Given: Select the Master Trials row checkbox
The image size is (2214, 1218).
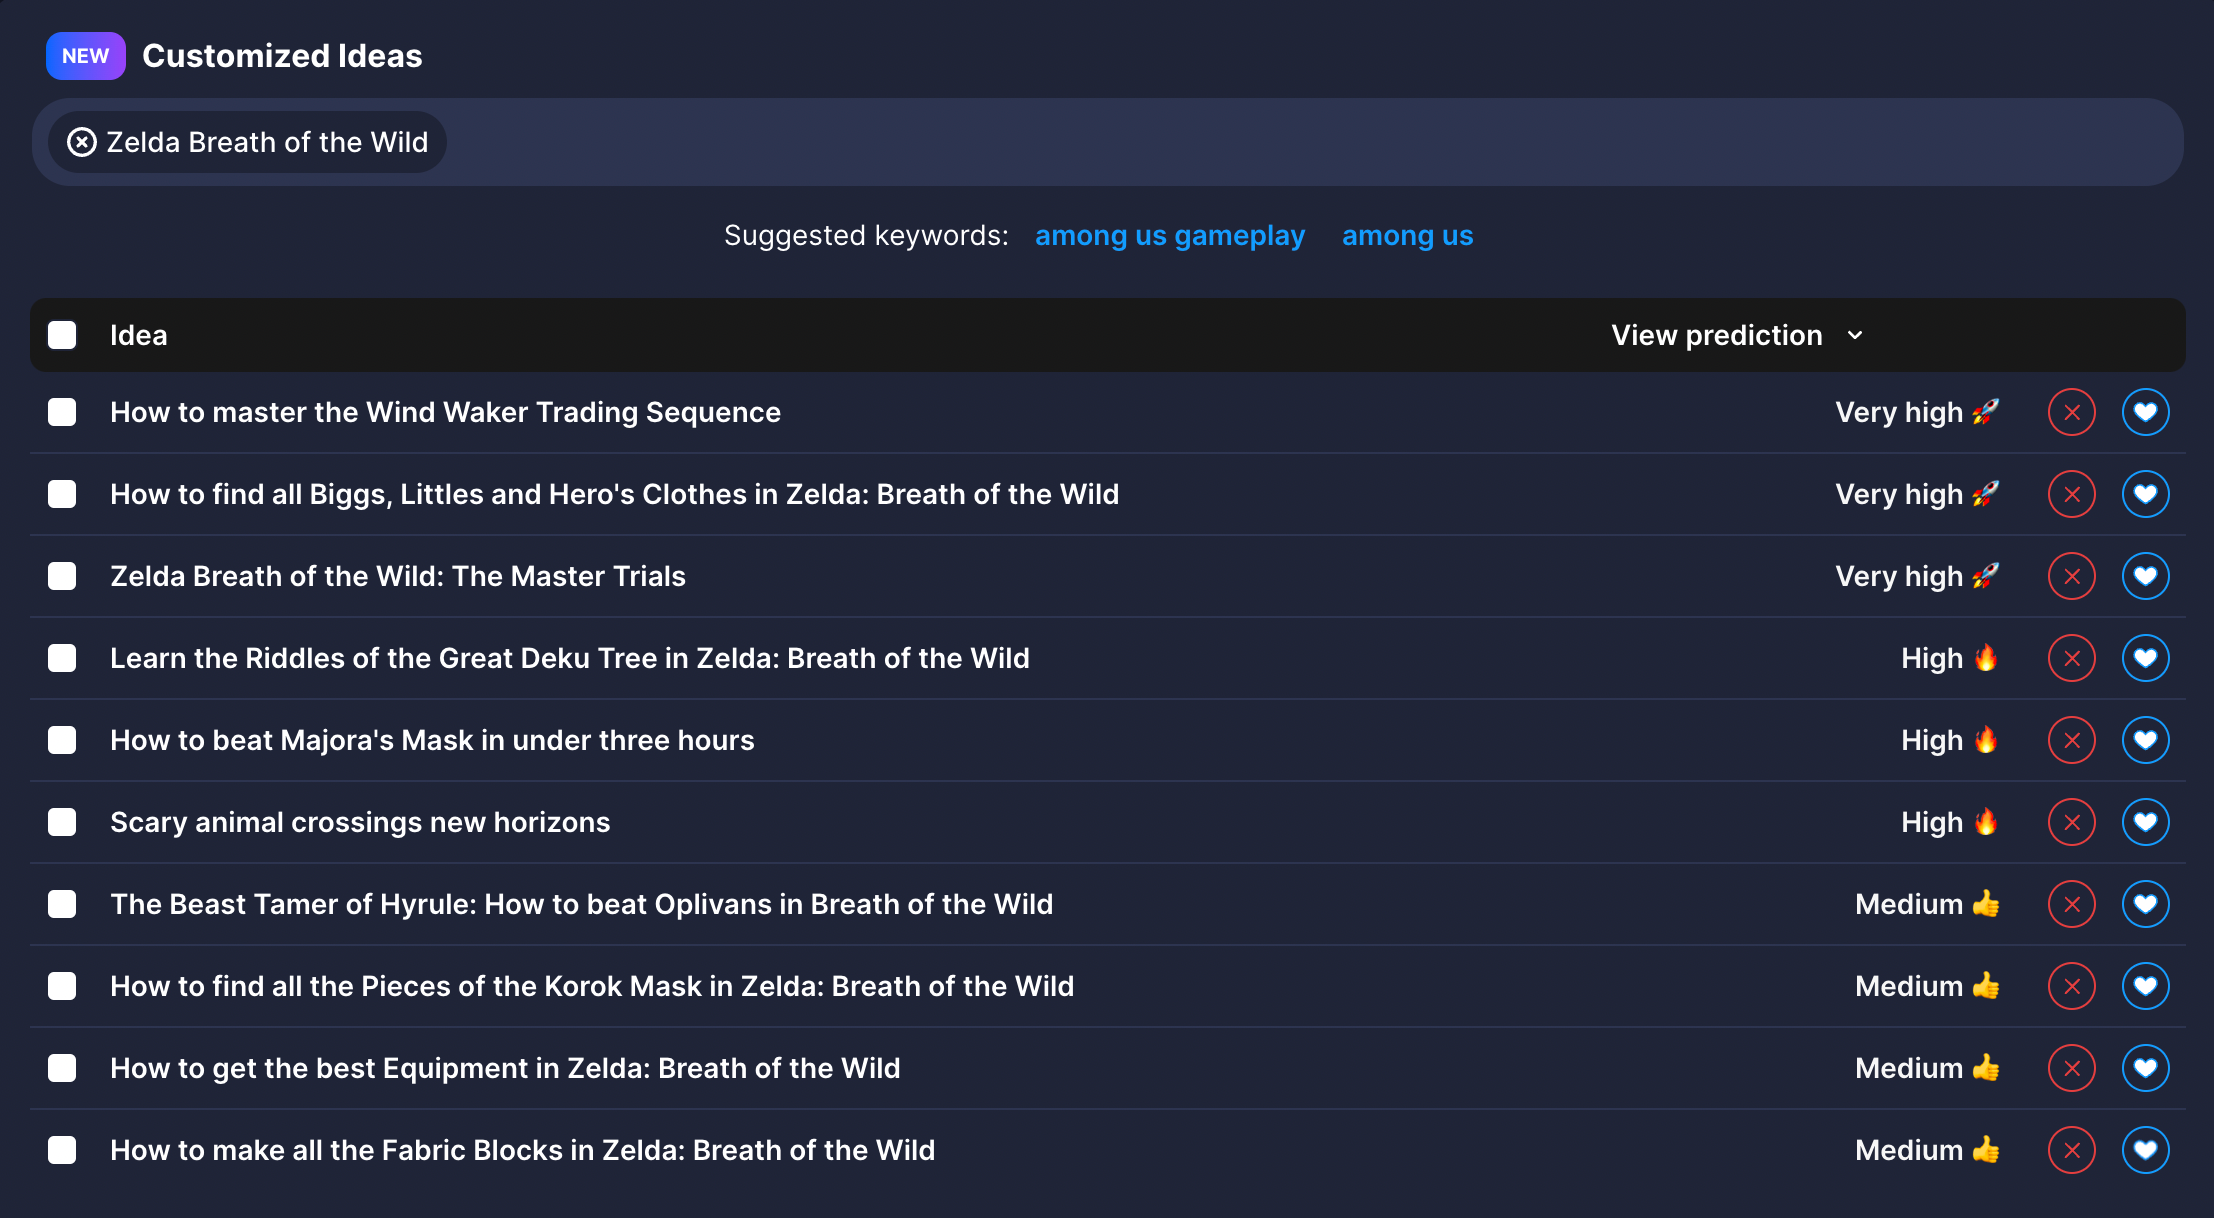Looking at the screenshot, I should (x=62, y=576).
